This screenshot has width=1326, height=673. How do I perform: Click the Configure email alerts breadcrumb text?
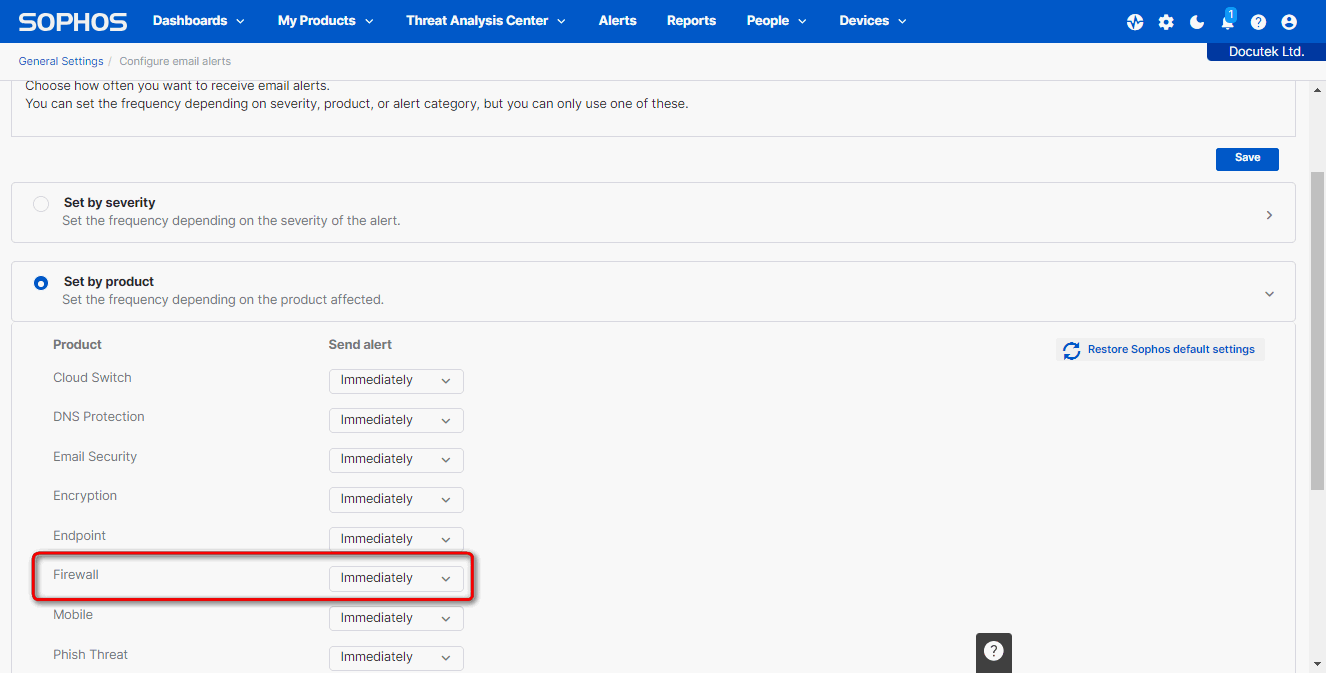click(x=175, y=62)
